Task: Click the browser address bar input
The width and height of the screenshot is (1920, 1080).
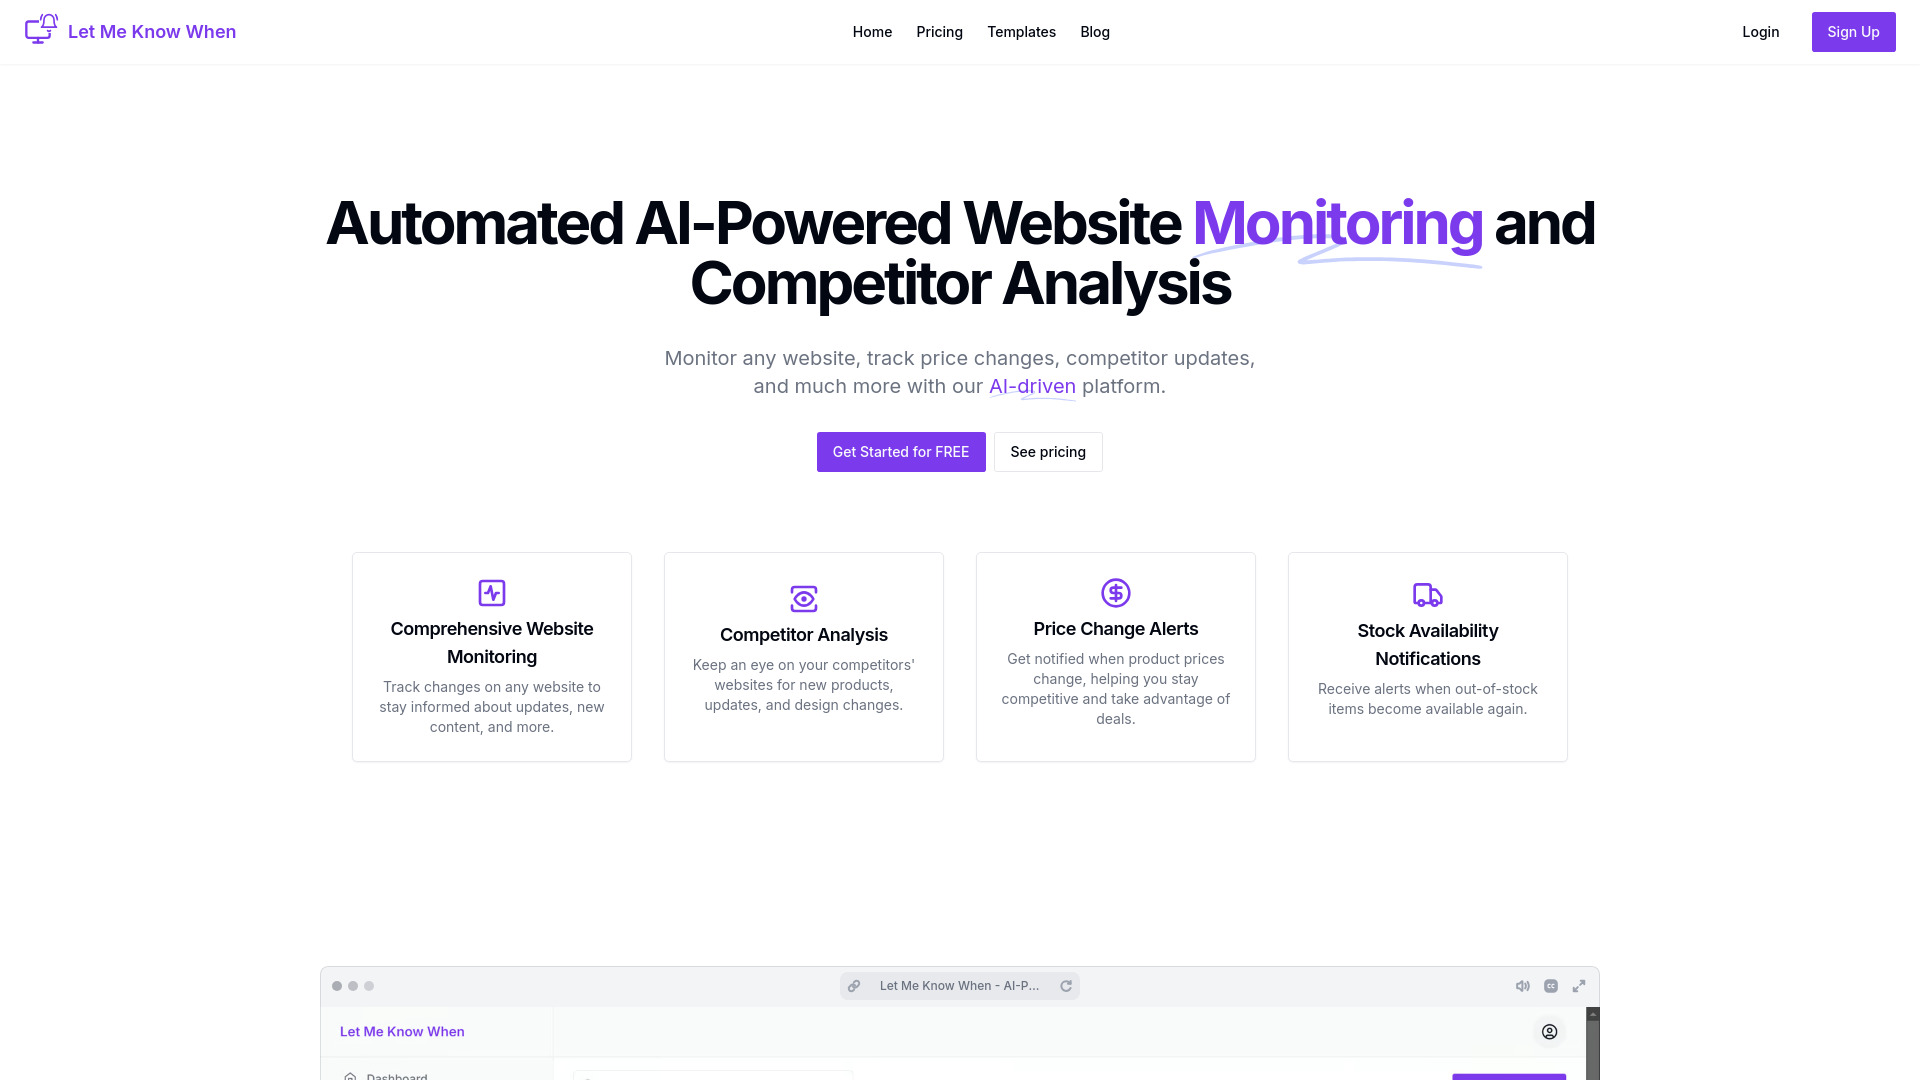Action: 959,985
